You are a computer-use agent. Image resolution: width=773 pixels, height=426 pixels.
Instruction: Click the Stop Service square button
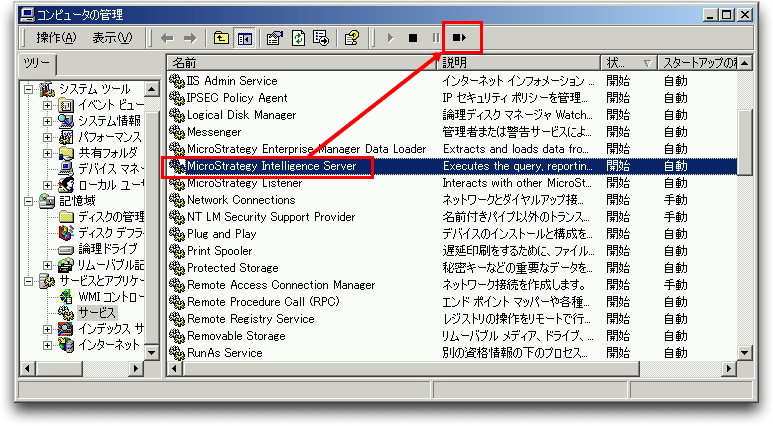[413, 38]
